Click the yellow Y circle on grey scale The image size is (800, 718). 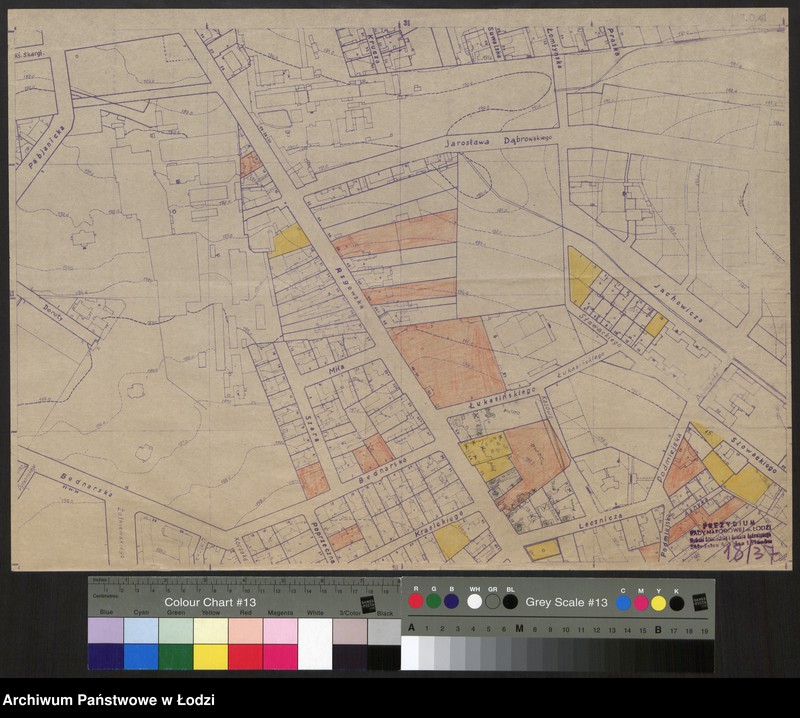(659, 602)
